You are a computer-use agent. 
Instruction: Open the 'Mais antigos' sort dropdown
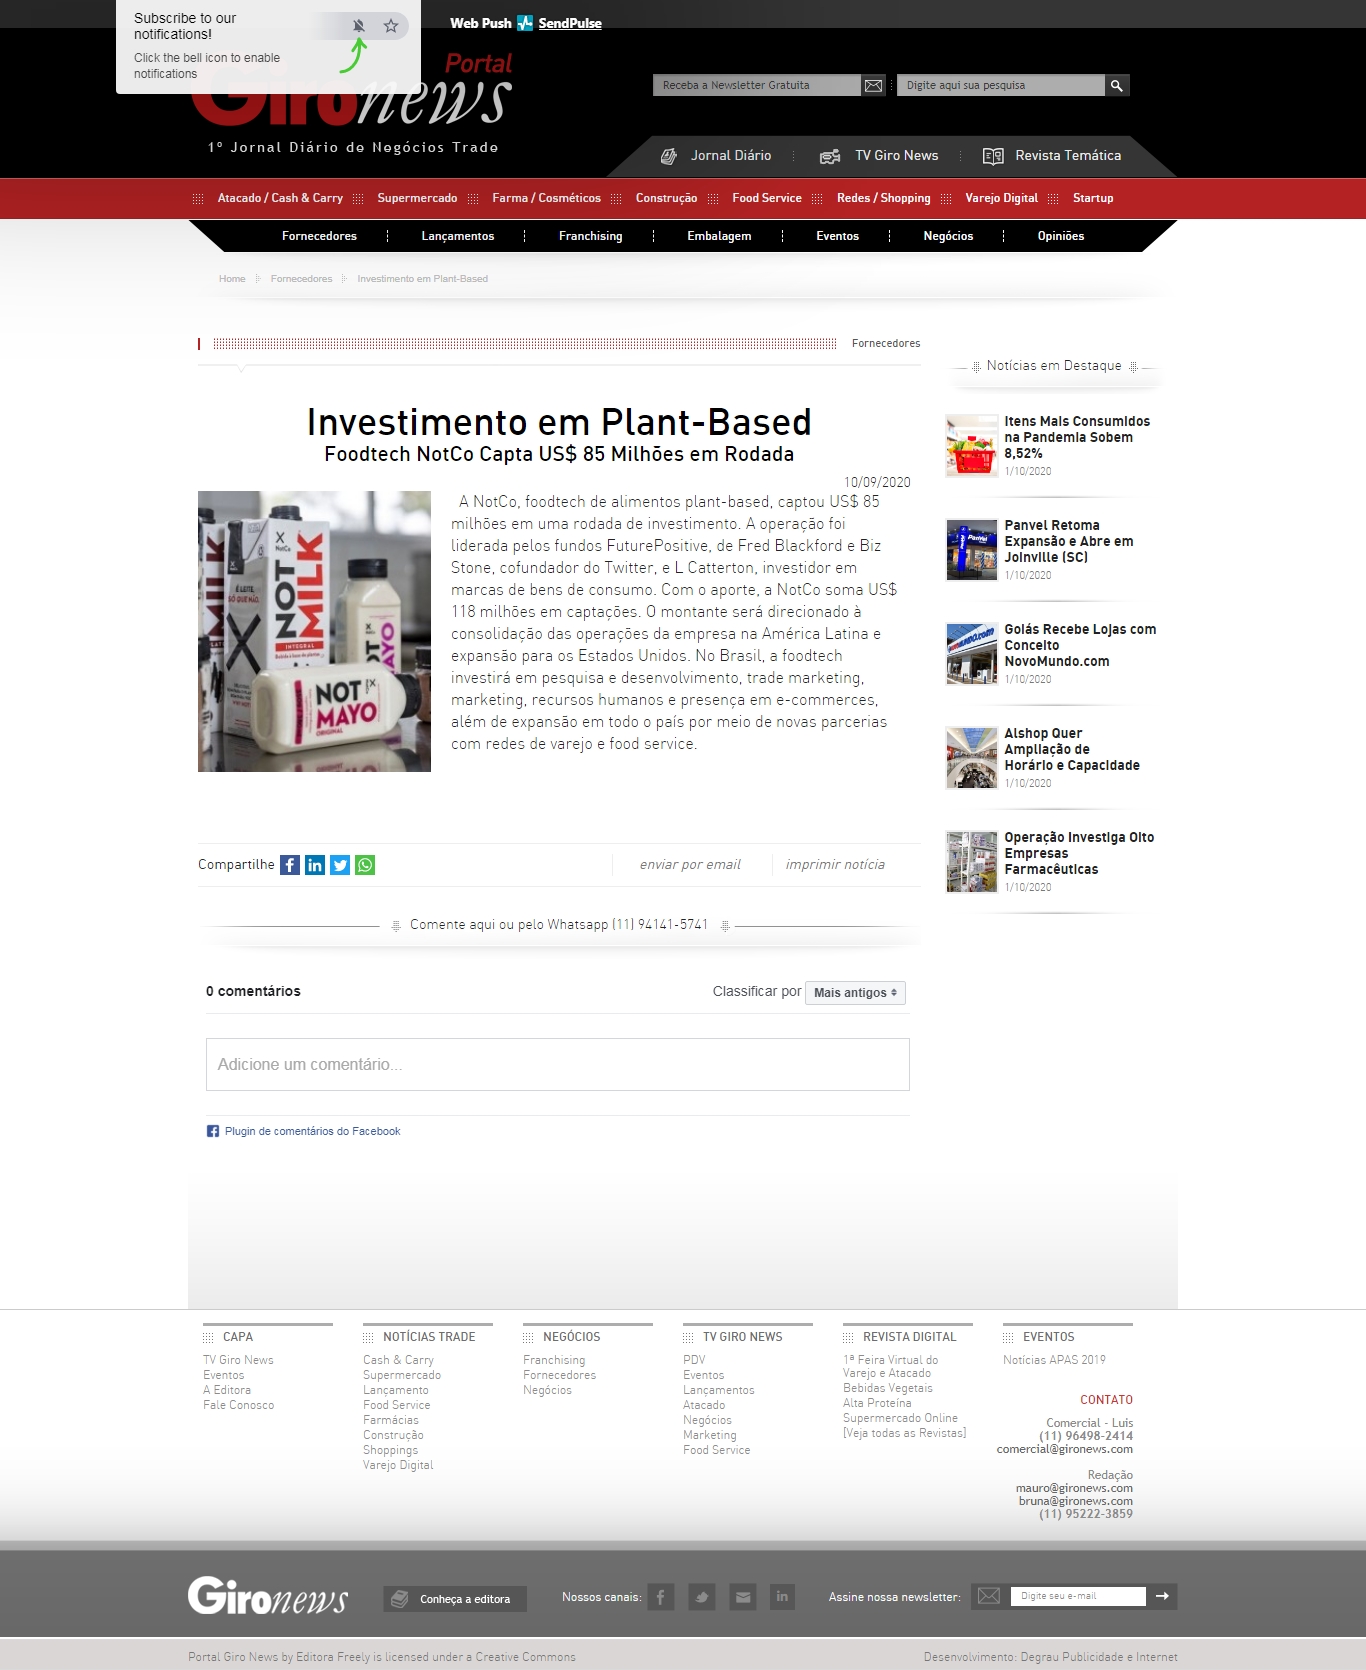pos(855,993)
